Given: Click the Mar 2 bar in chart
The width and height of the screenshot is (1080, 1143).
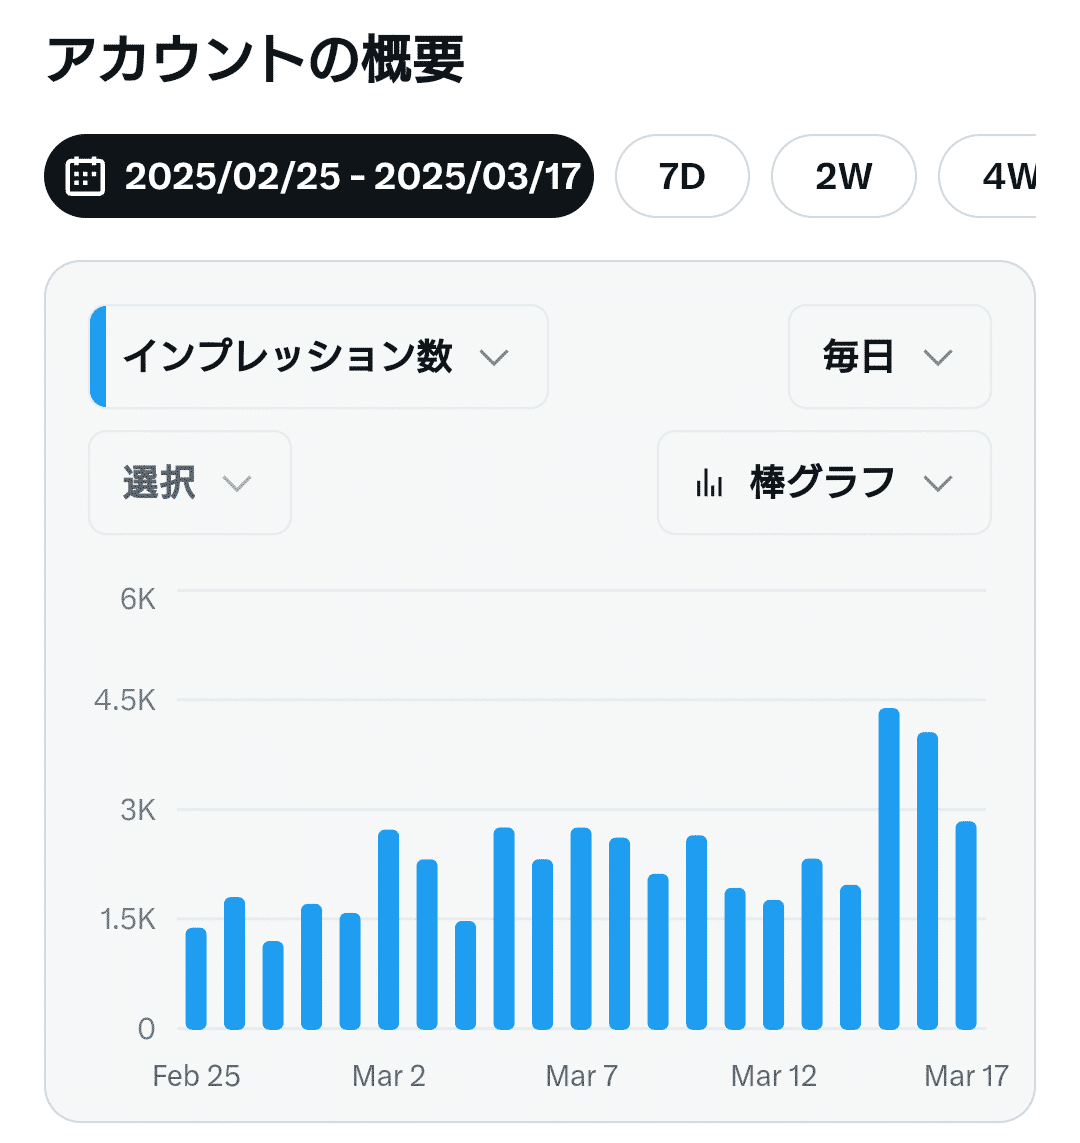Looking at the screenshot, I should [x=388, y=929].
